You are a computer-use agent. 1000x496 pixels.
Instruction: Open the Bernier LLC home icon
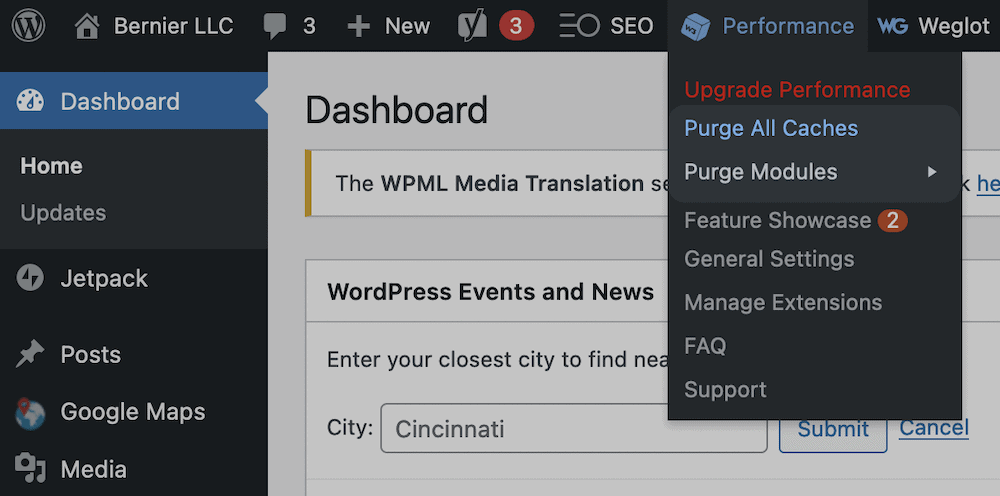[87, 26]
